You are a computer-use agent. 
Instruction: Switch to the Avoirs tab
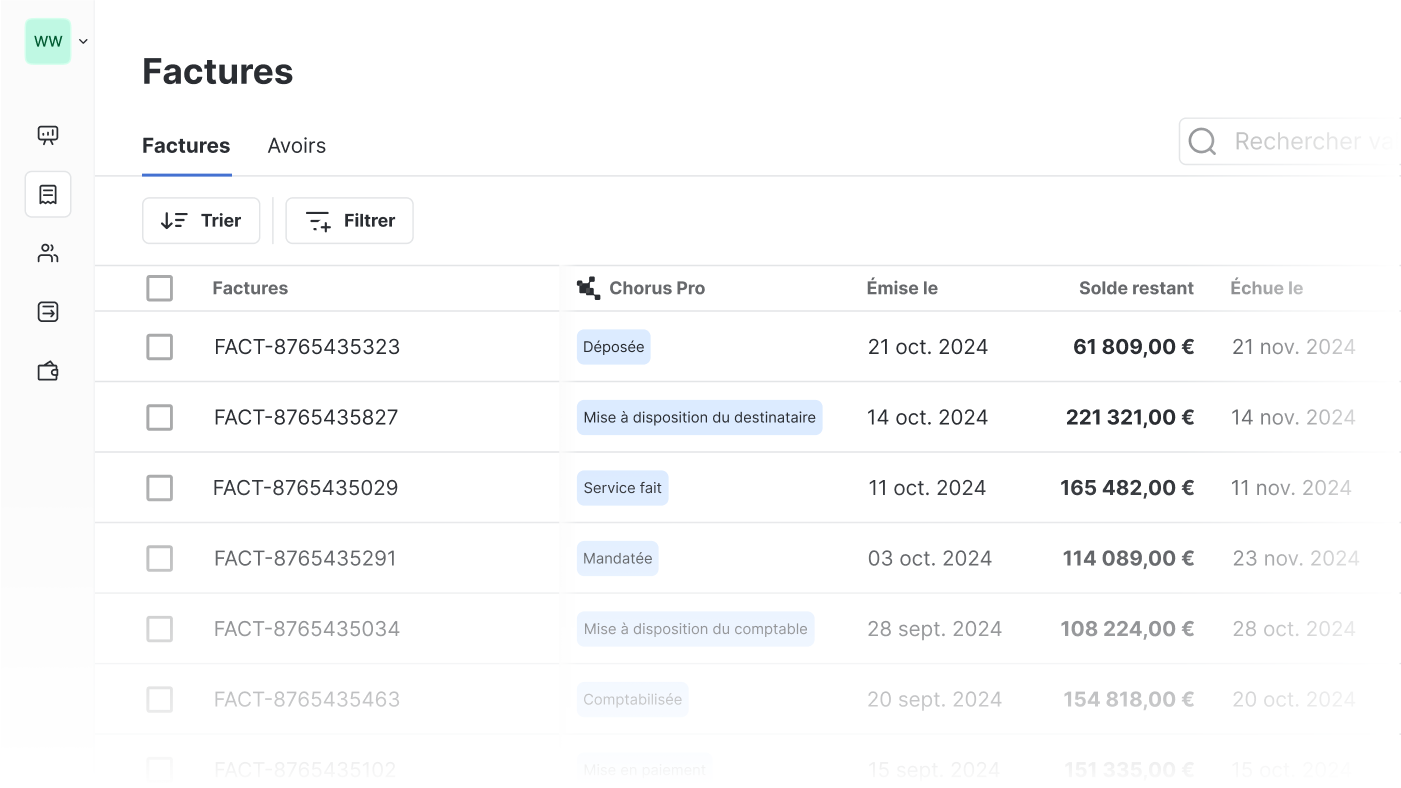click(x=296, y=145)
